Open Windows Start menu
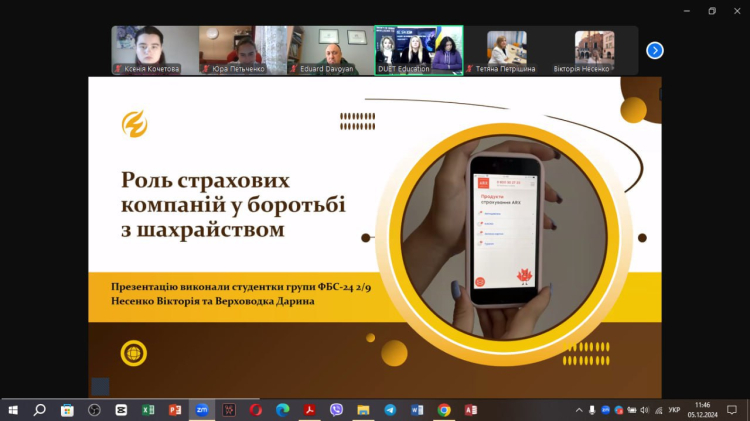This screenshot has width=750, height=421. (13, 410)
